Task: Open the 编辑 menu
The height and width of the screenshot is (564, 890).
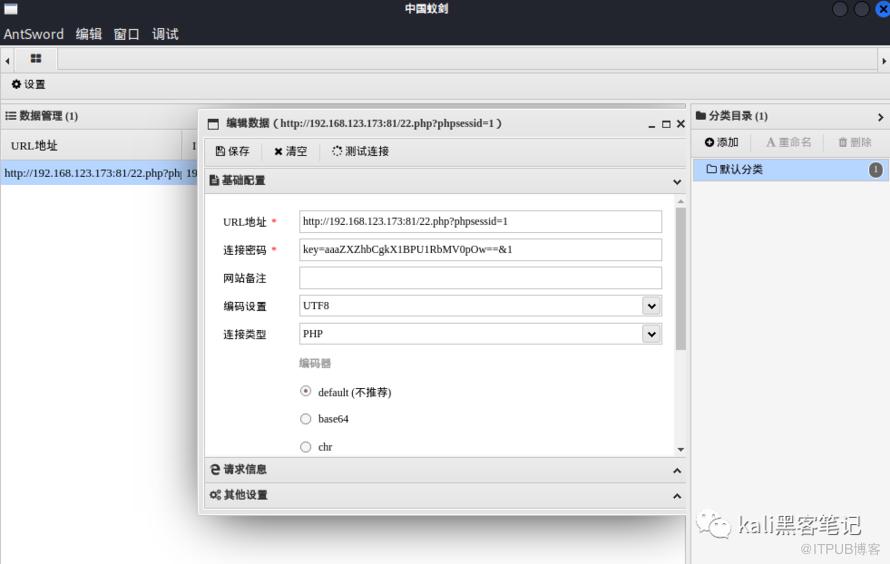Action: coord(89,34)
